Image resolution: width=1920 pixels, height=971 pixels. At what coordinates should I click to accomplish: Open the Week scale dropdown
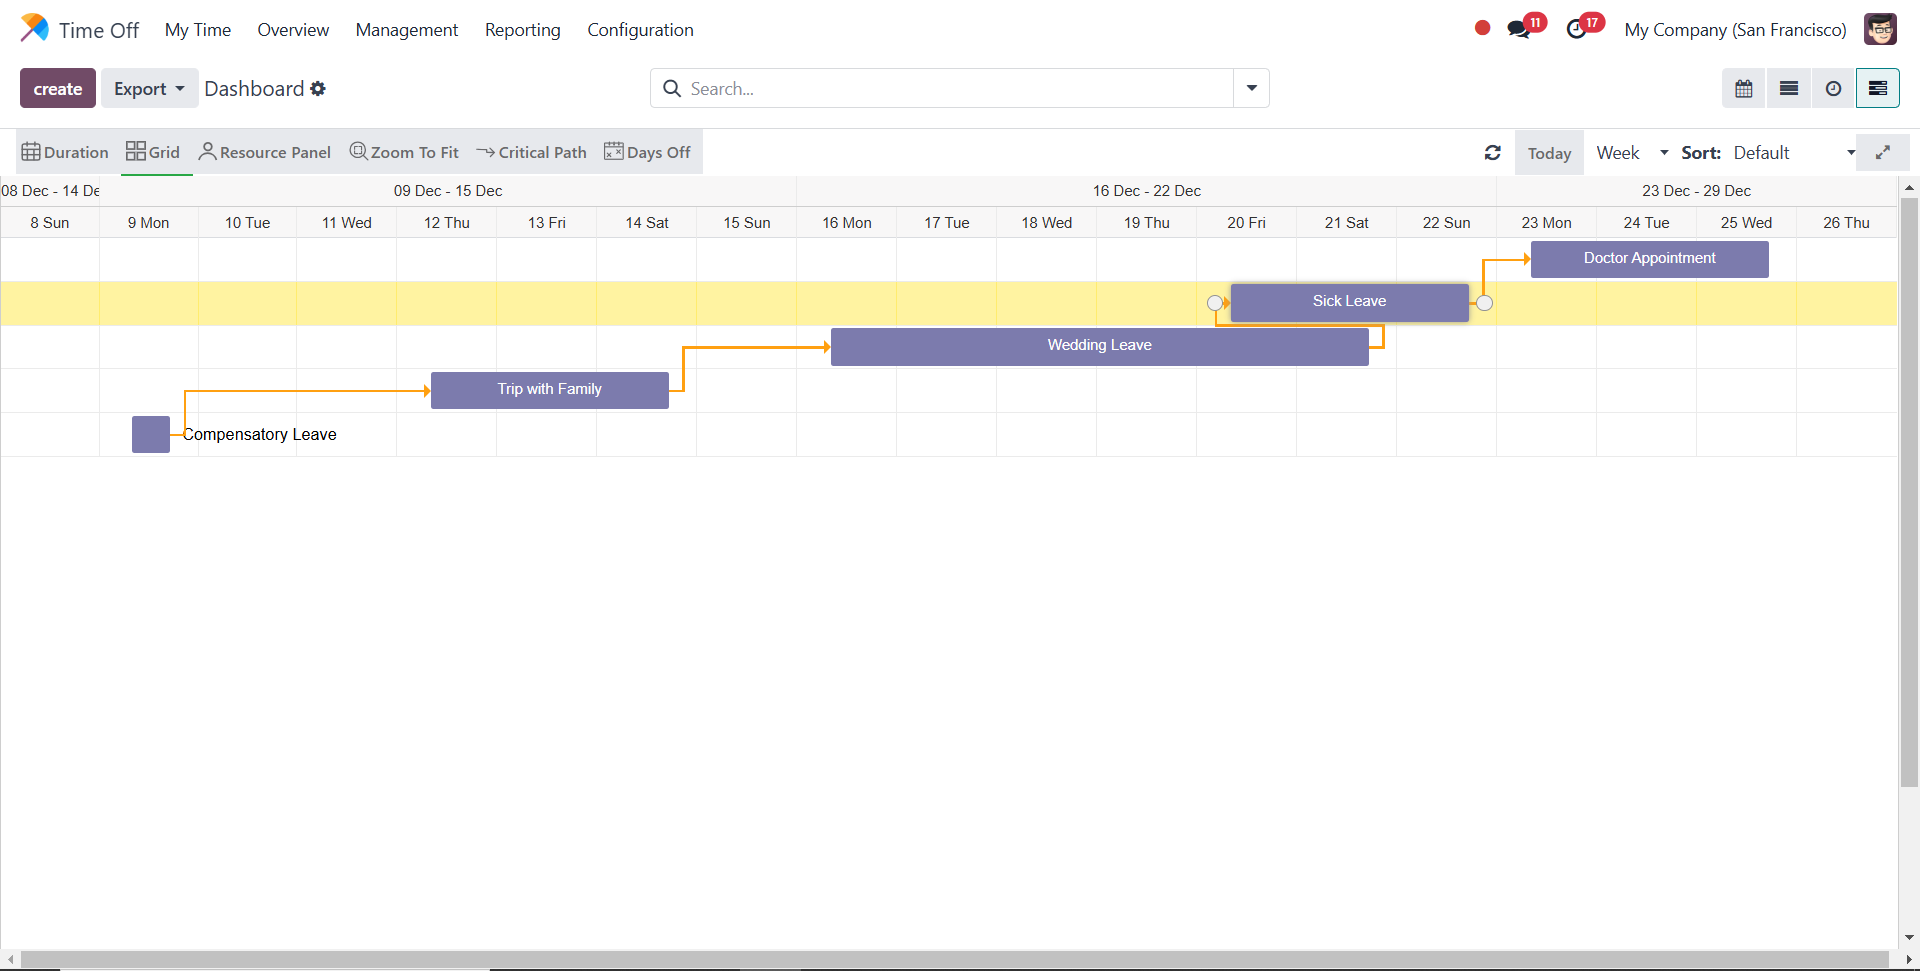click(1632, 153)
